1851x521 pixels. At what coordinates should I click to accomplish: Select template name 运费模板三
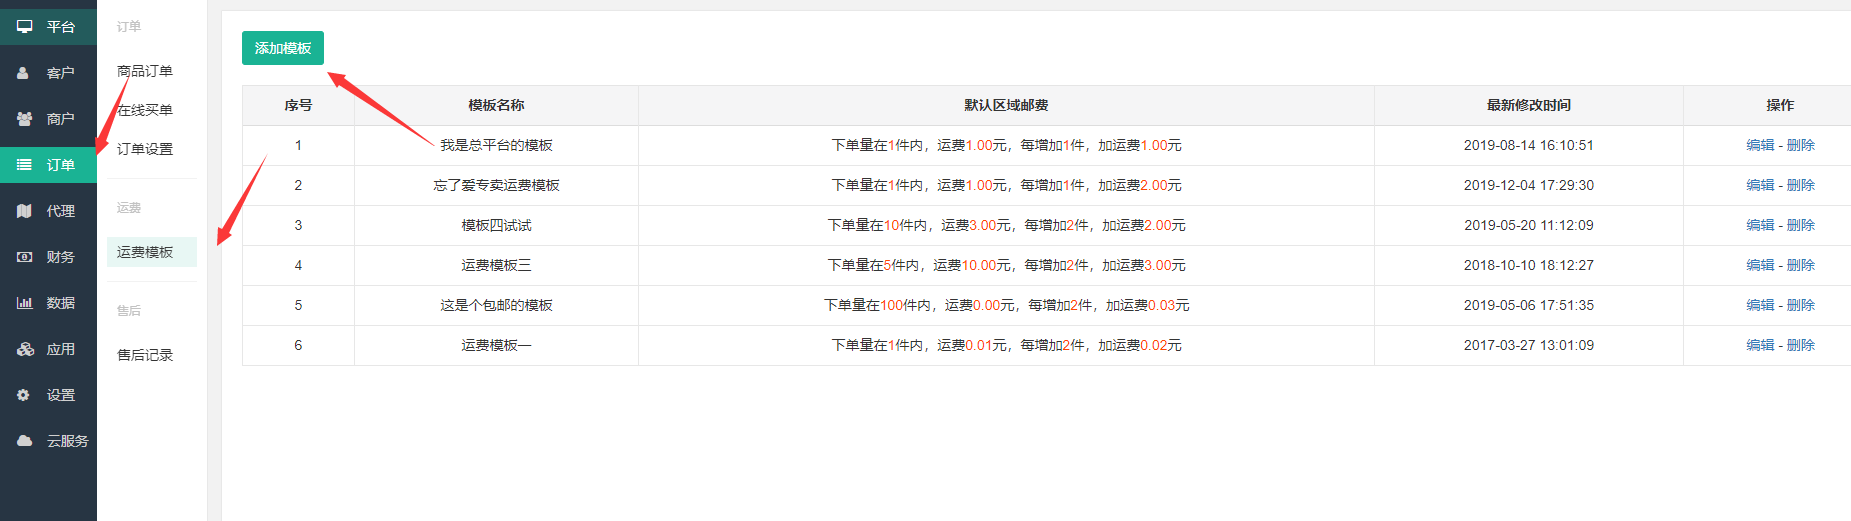tap(496, 265)
